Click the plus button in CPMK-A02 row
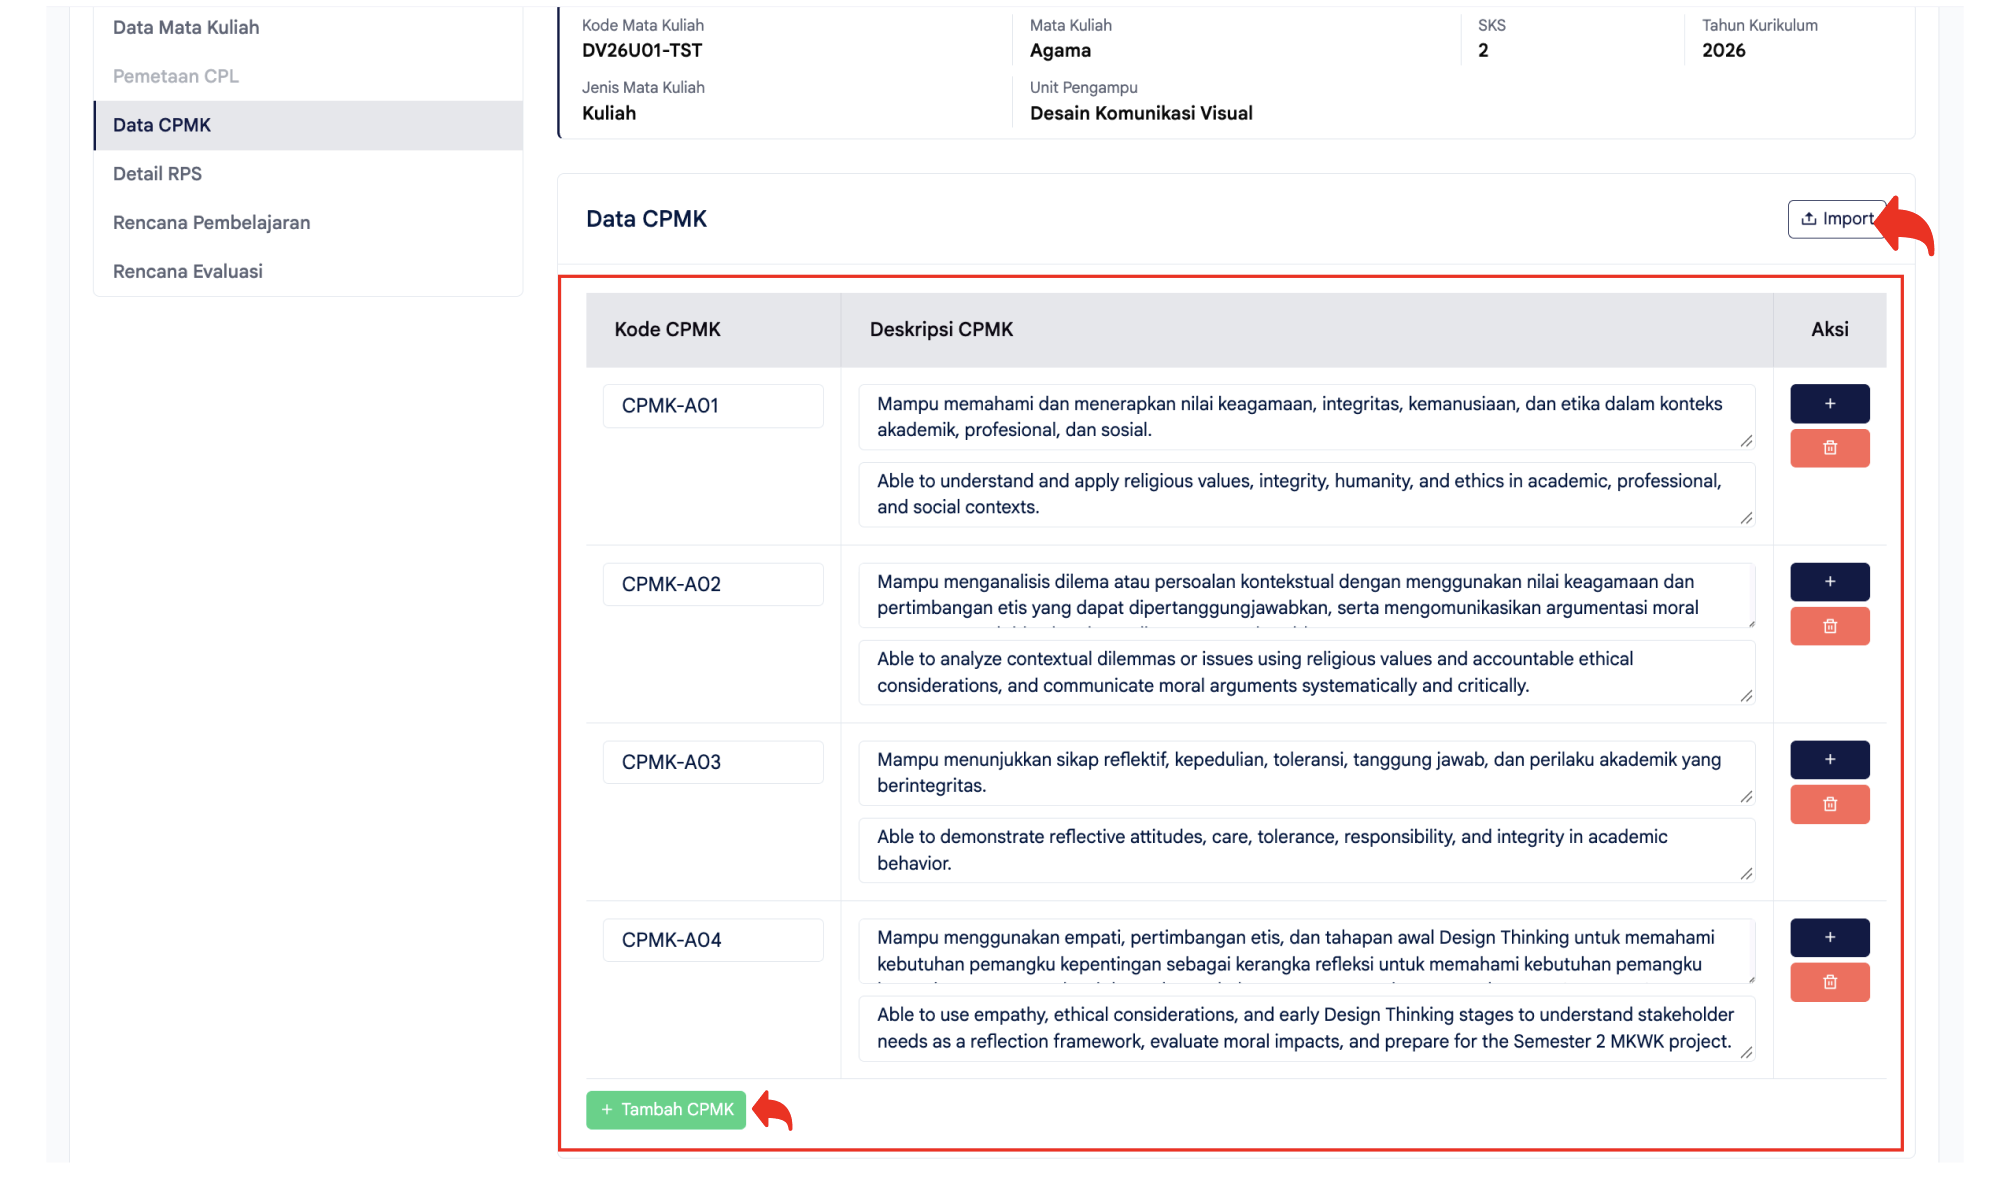The width and height of the screenshot is (1996, 1188). pos(1829,582)
